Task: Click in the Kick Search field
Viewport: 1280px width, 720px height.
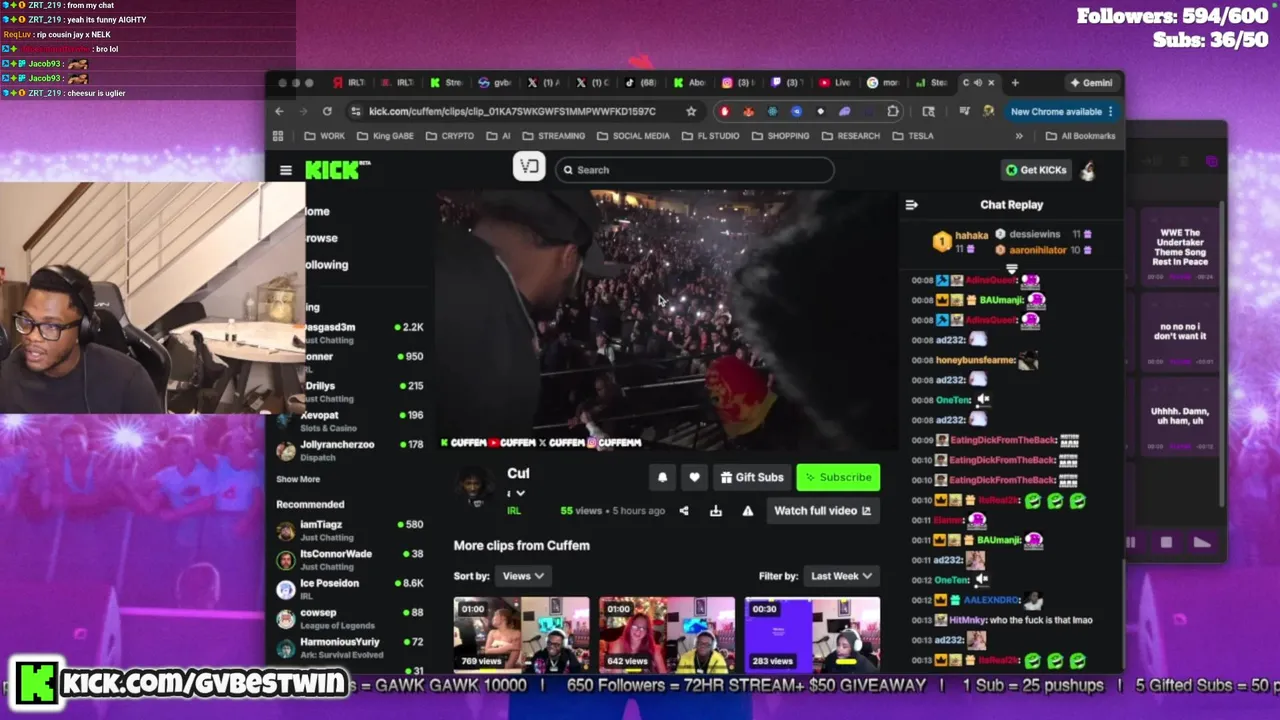Action: coord(694,170)
